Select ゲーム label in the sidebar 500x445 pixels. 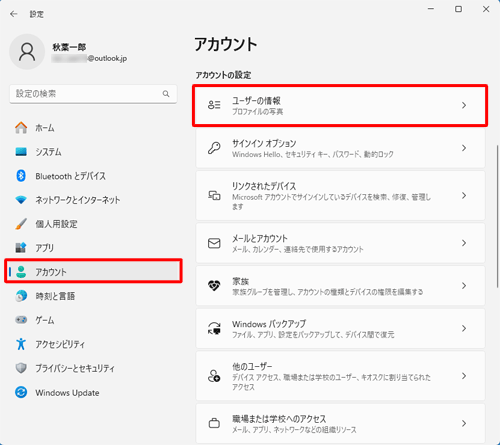[45, 320]
